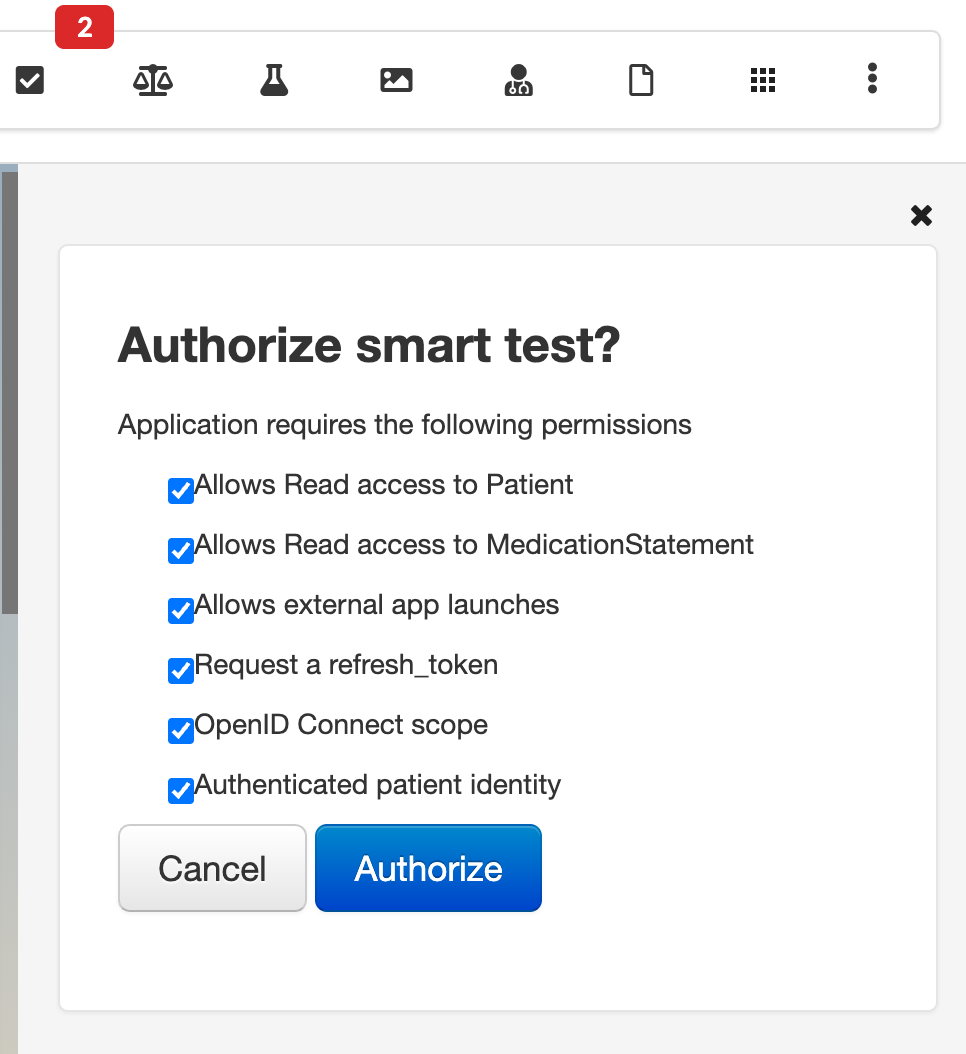Uncheck Allows Read access to Patient
The height and width of the screenshot is (1054, 966).
click(180, 490)
